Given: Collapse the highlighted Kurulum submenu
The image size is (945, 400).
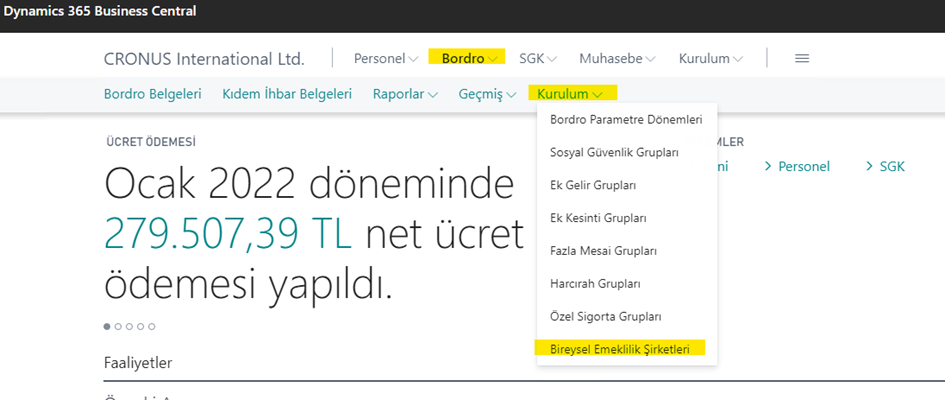Looking at the screenshot, I should (x=570, y=94).
